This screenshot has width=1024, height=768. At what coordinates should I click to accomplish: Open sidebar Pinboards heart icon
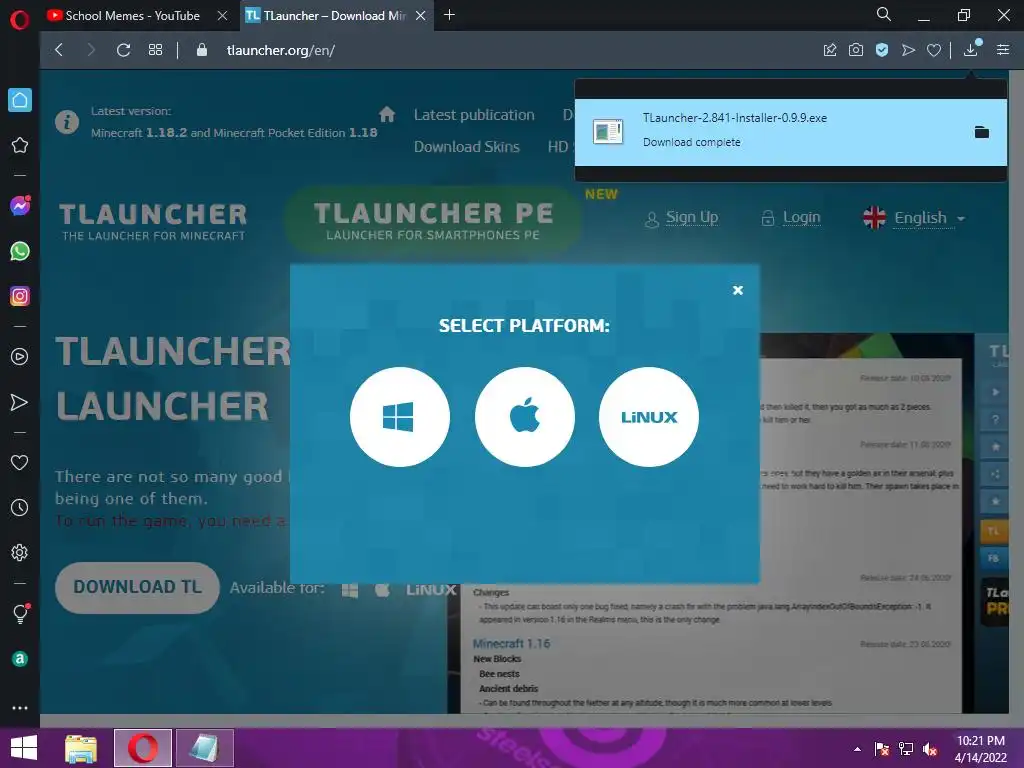[x=20, y=462]
